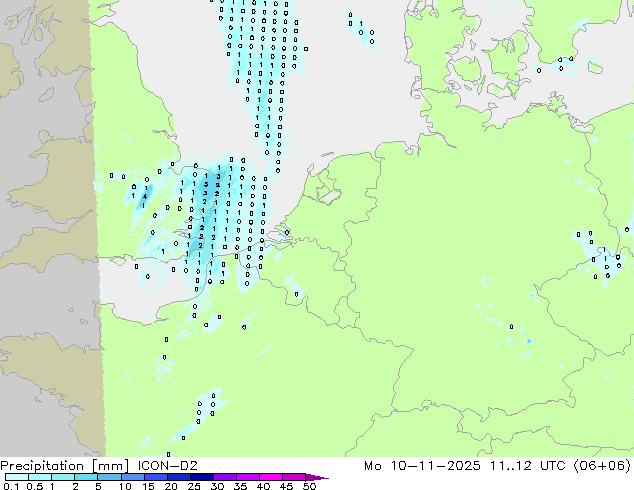Image resolution: width=634 pixels, height=490 pixels.
Task: Click the '0.1' legend scale value
Action: pyautogui.click(x=11, y=486)
